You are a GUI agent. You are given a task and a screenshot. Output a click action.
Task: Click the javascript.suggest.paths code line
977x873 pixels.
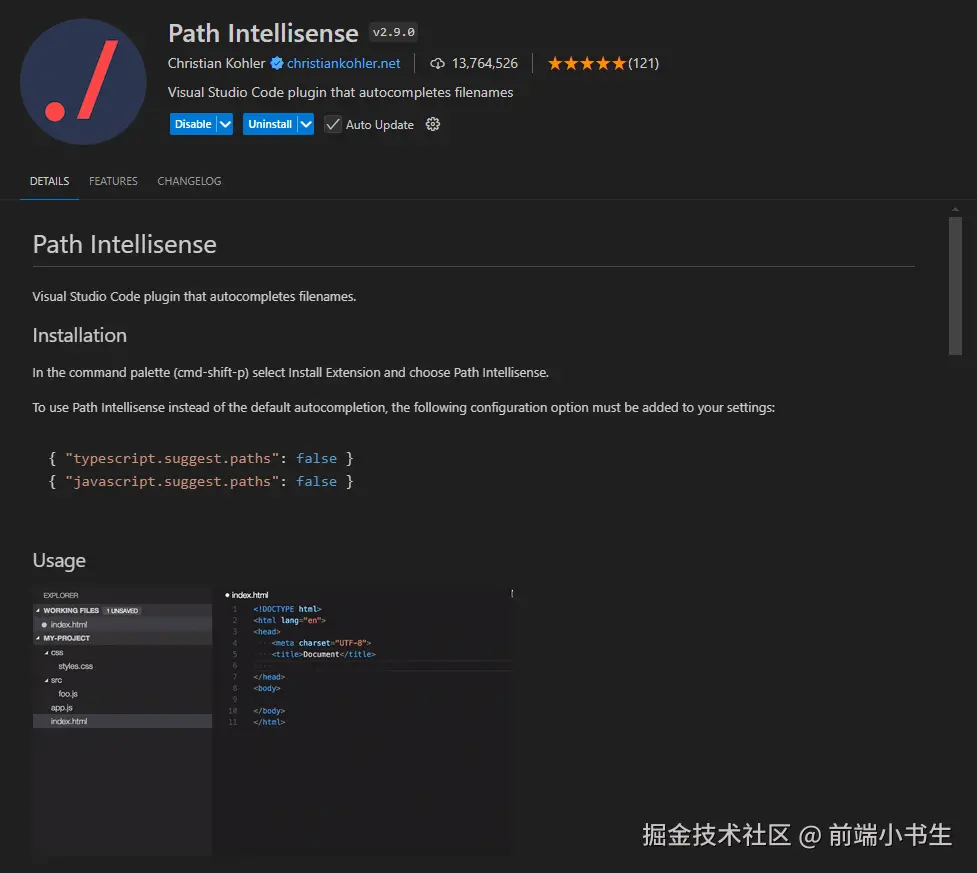201,481
